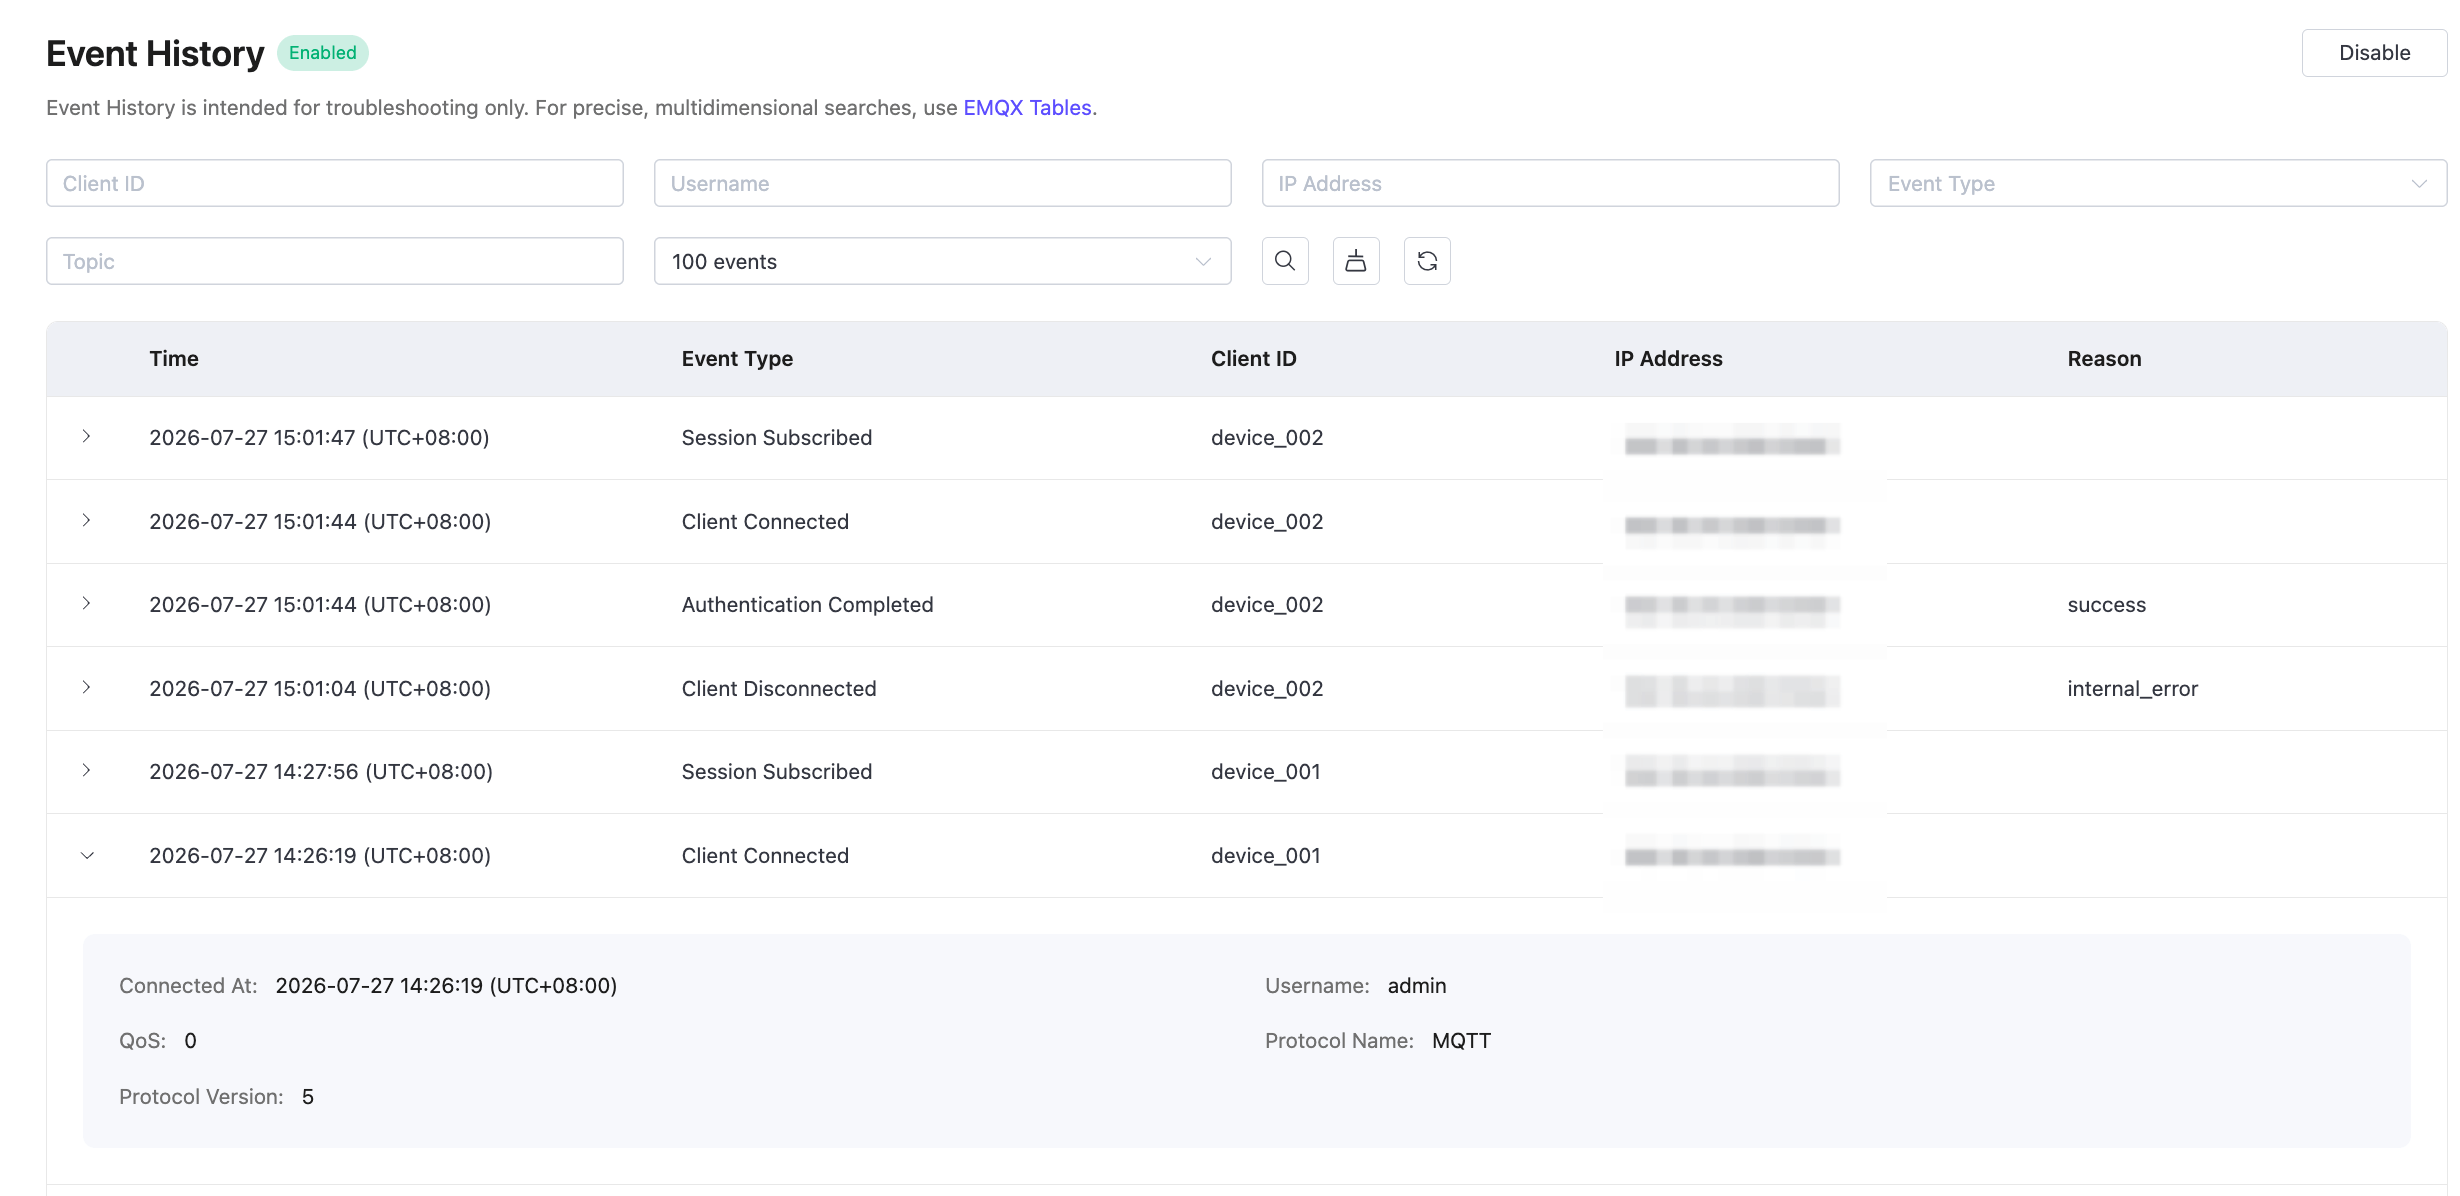Click the Protocol Name value 'MQTT'
Viewport: 2460px width, 1196px height.
[1461, 1041]
